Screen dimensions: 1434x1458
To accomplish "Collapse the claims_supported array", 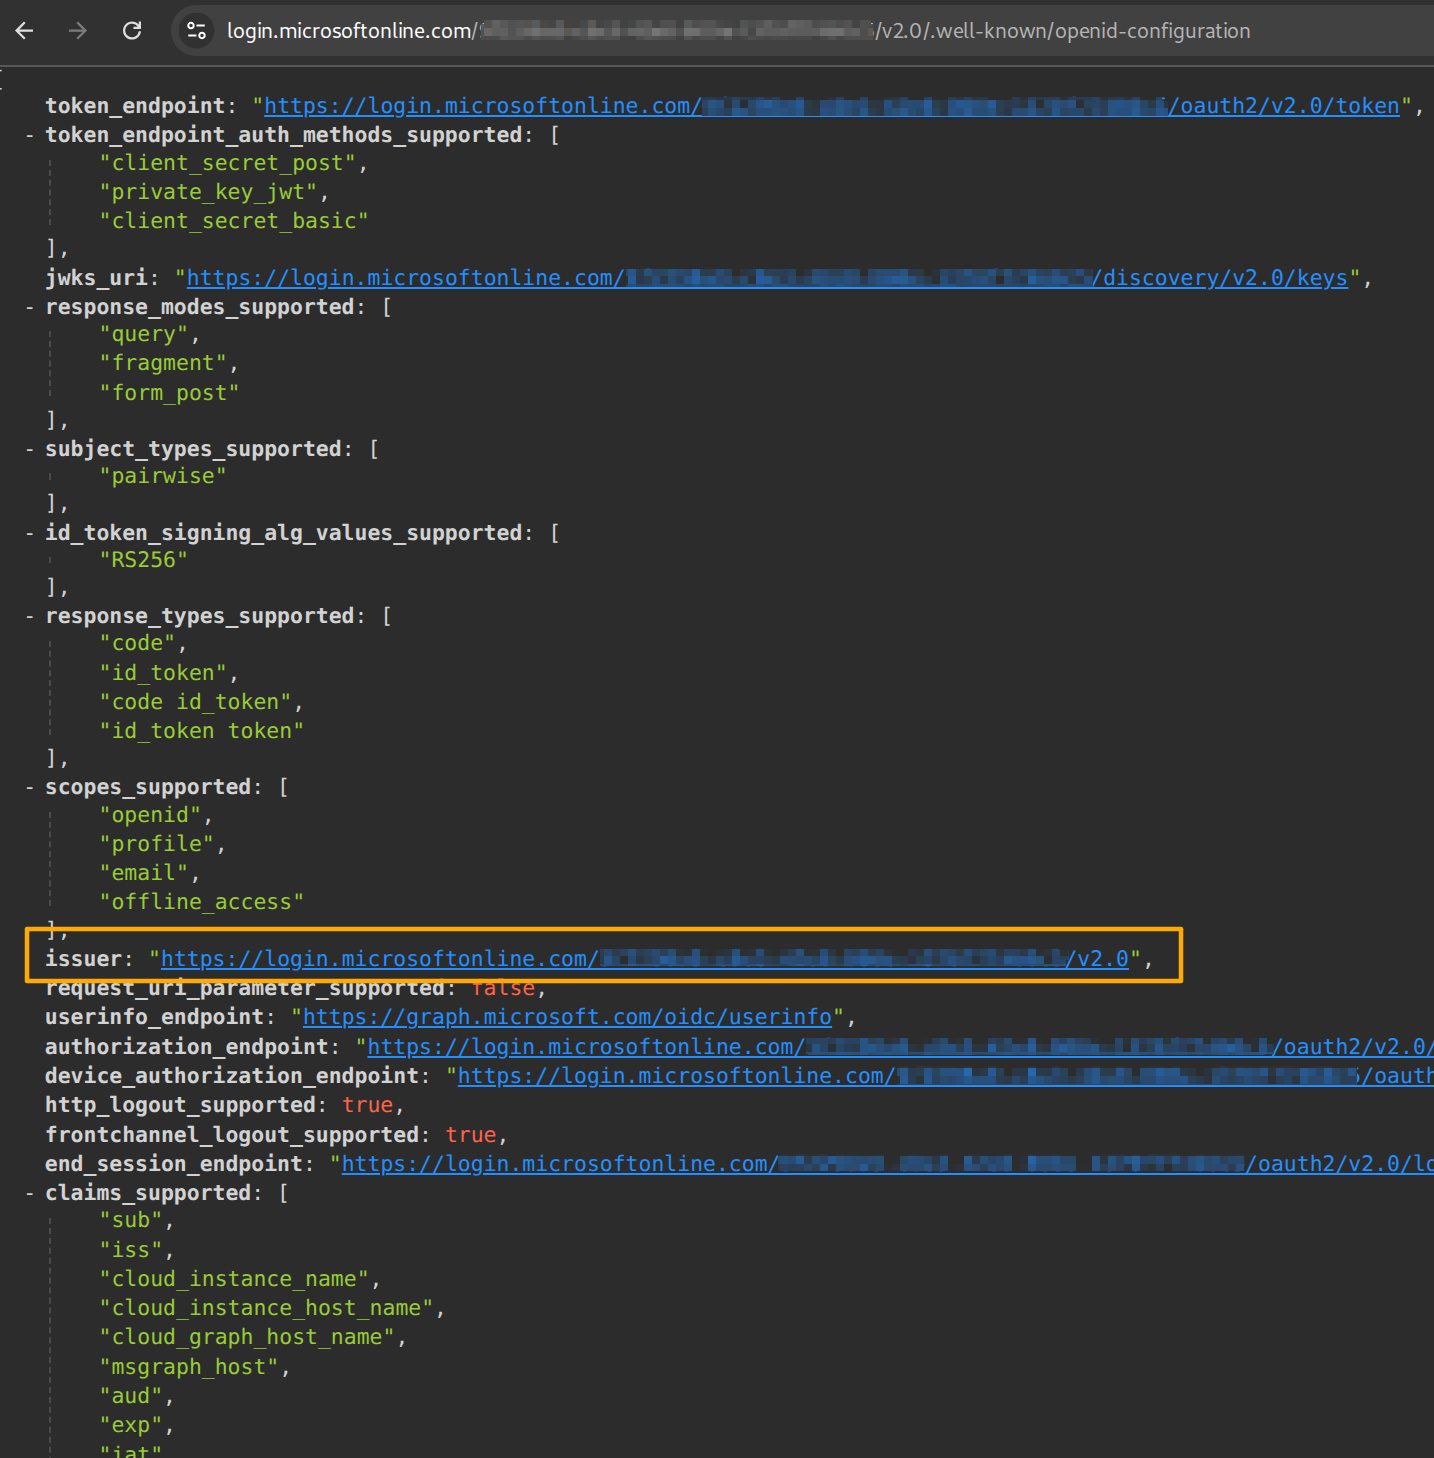I will 29,1192.
